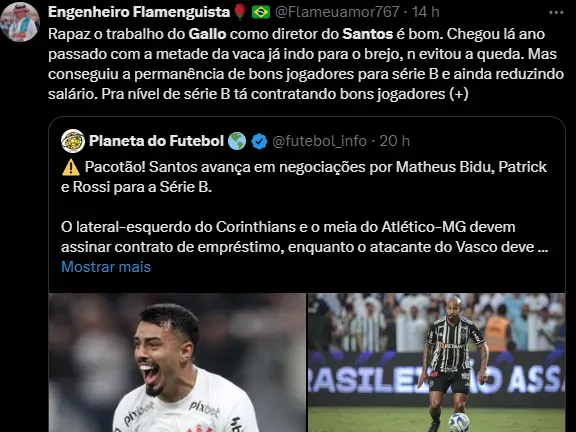This screenshot has width=576, height=432.
Task: Open the quoted tweet's 20 h timestamp
Action: pos(395,141)
